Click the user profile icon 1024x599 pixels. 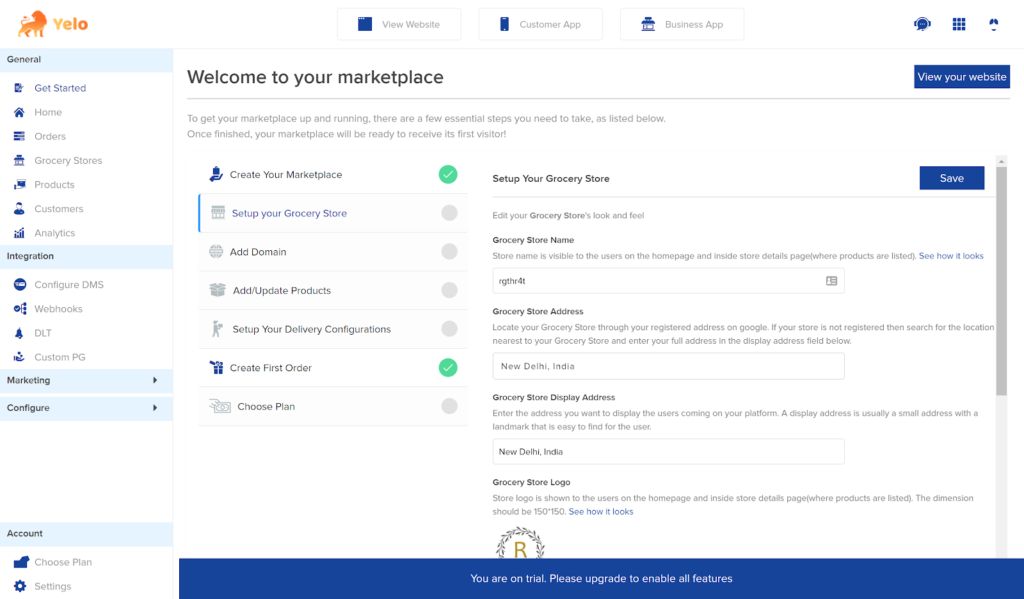[993, 24]
